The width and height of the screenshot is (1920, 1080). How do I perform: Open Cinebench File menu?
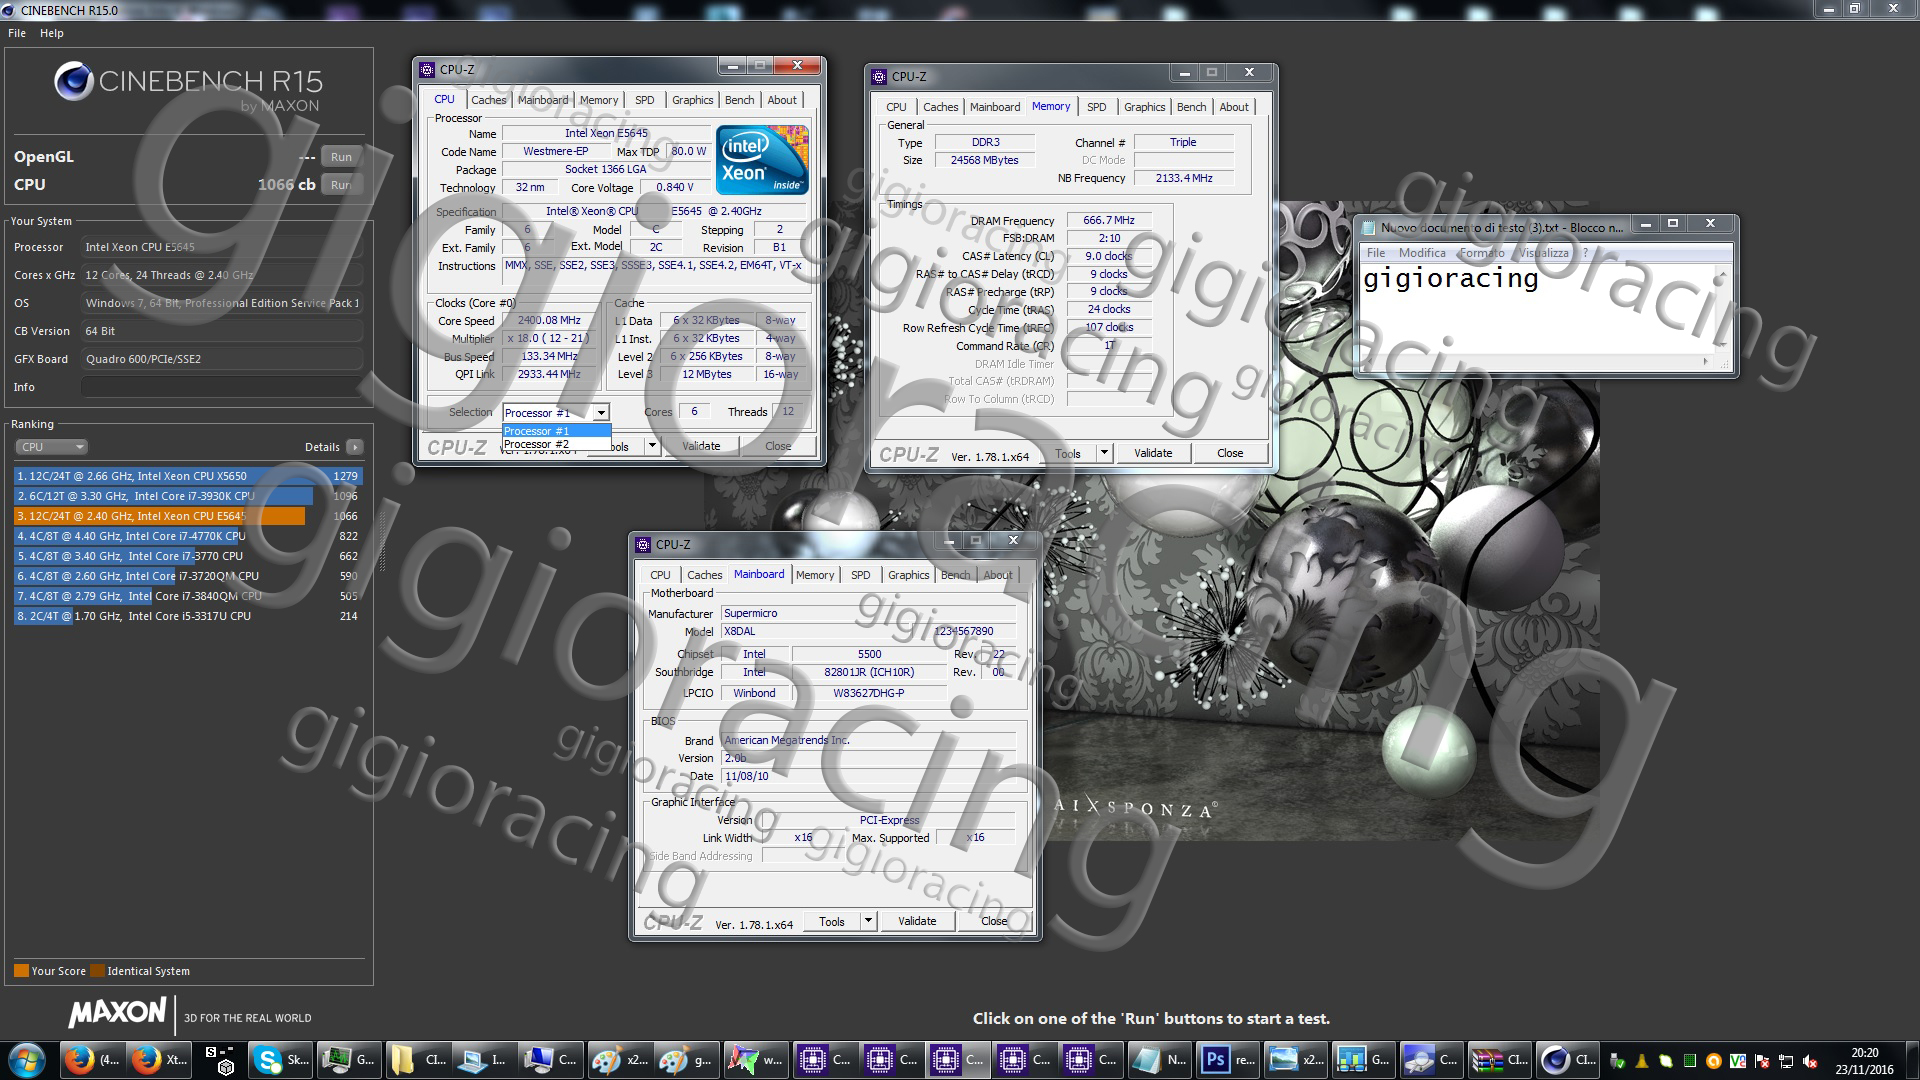tap(17, 33)
